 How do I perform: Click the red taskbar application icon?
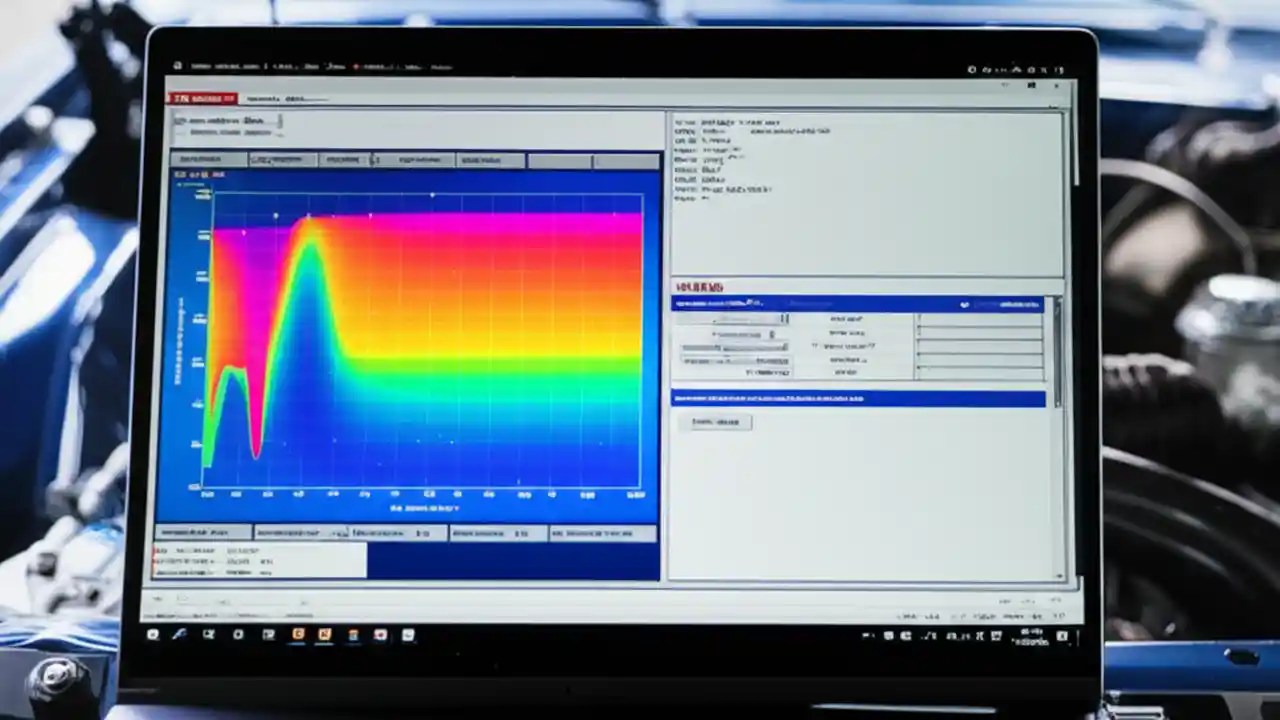pos(380,634)
